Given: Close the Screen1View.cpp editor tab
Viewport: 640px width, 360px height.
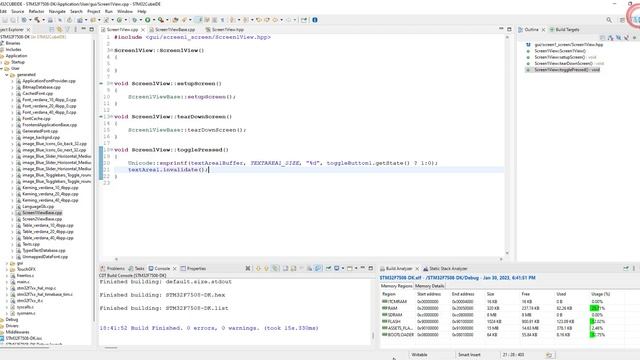Looking at the screenshot, I should [x=143, y=30].
